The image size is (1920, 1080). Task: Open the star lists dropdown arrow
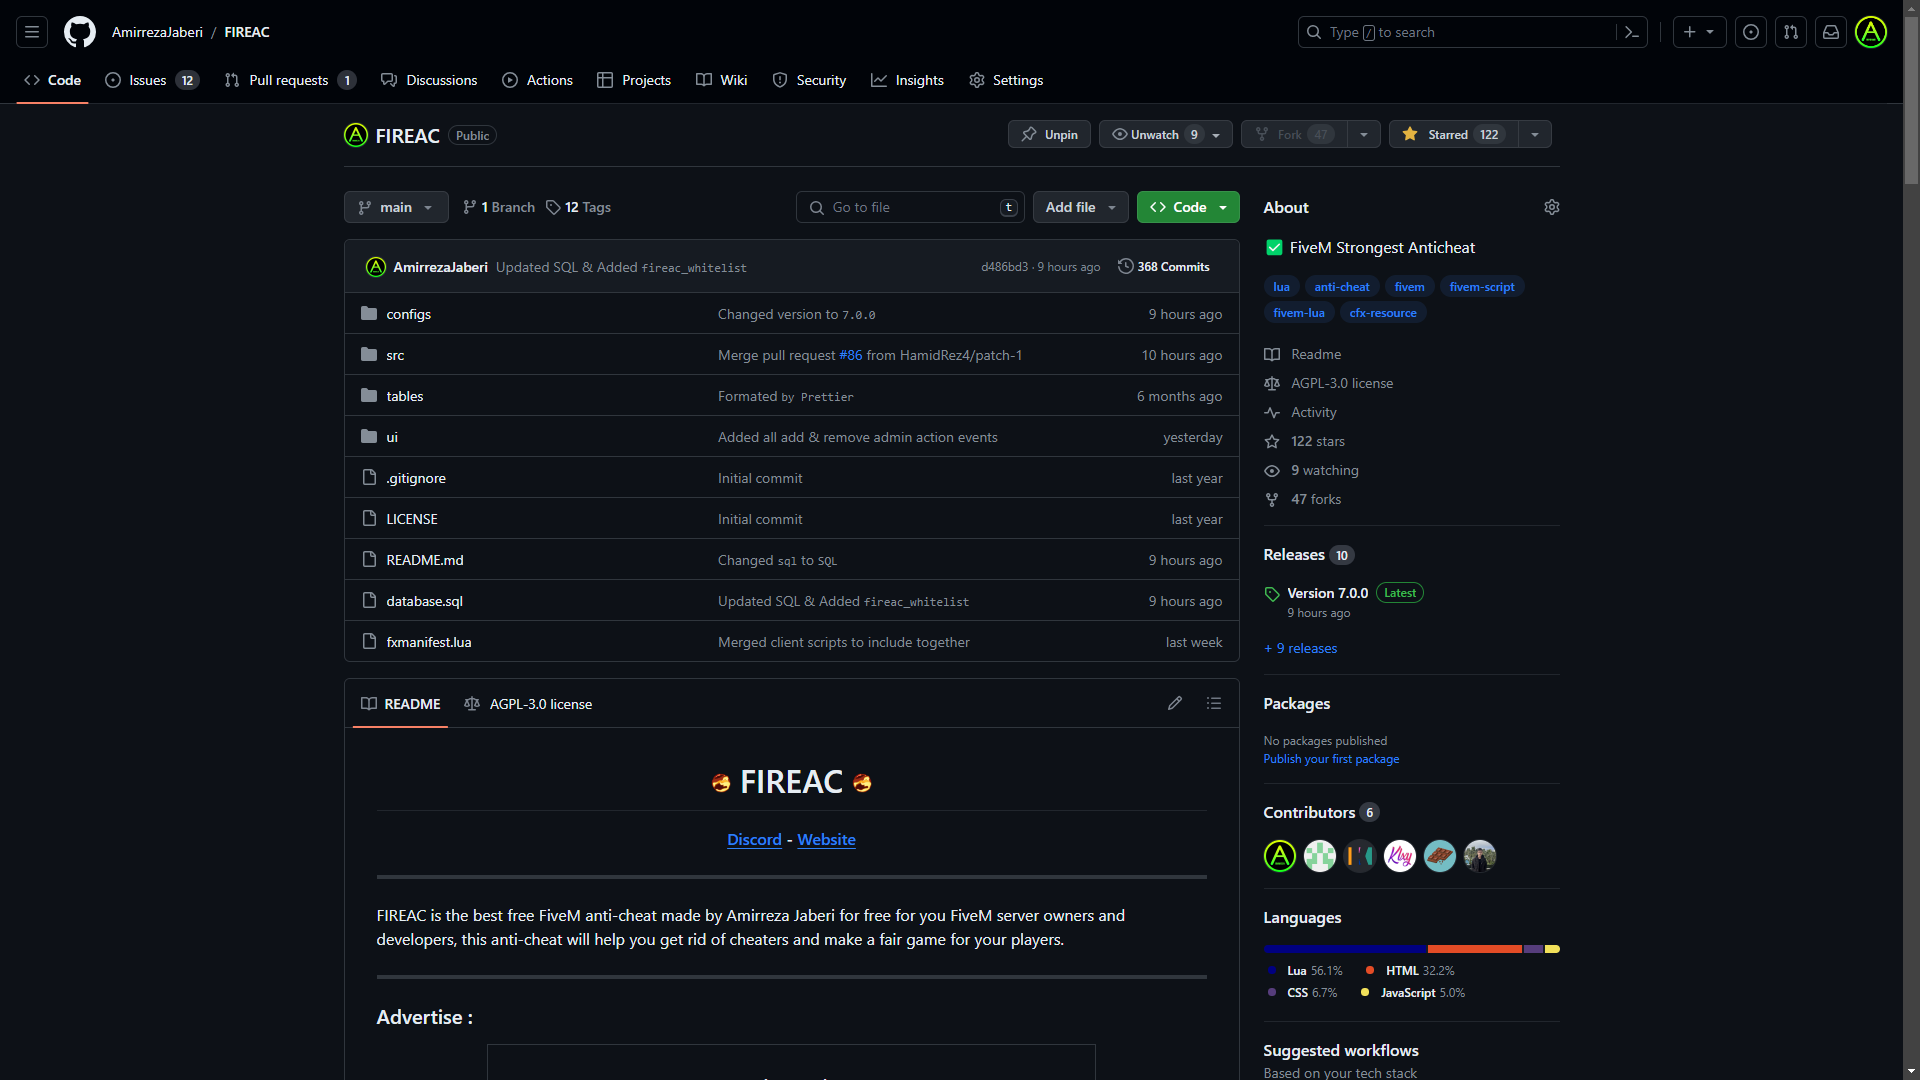(1535, 134)
